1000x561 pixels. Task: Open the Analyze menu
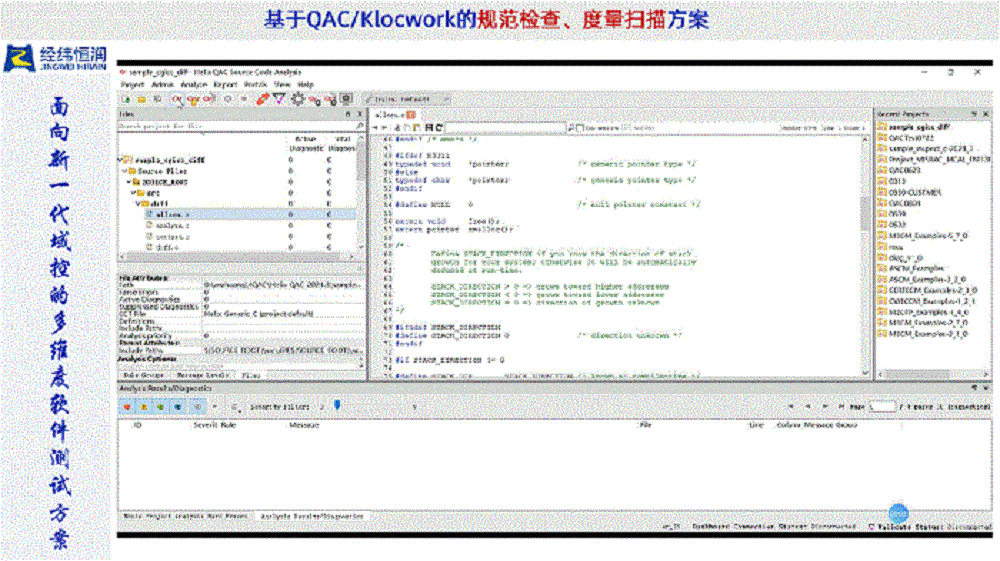pyautogui.click(x=194, y=84)
